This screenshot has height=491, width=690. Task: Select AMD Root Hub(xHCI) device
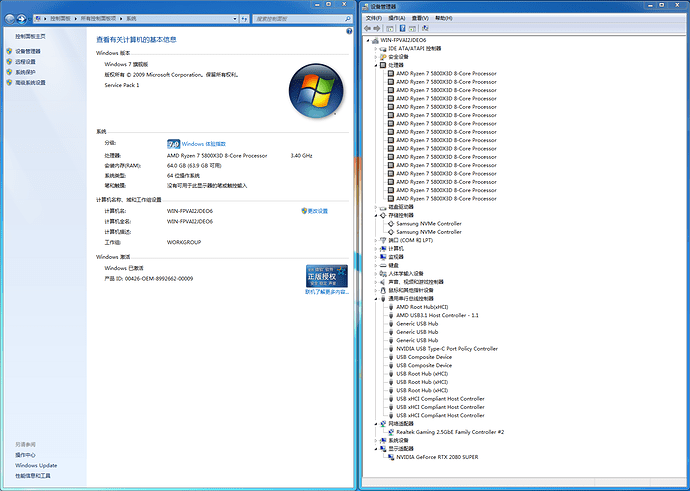pos(422,307)
